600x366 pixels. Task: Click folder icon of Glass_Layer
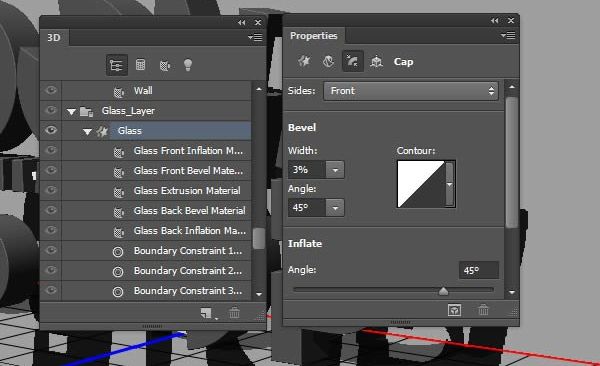(86, 112)
